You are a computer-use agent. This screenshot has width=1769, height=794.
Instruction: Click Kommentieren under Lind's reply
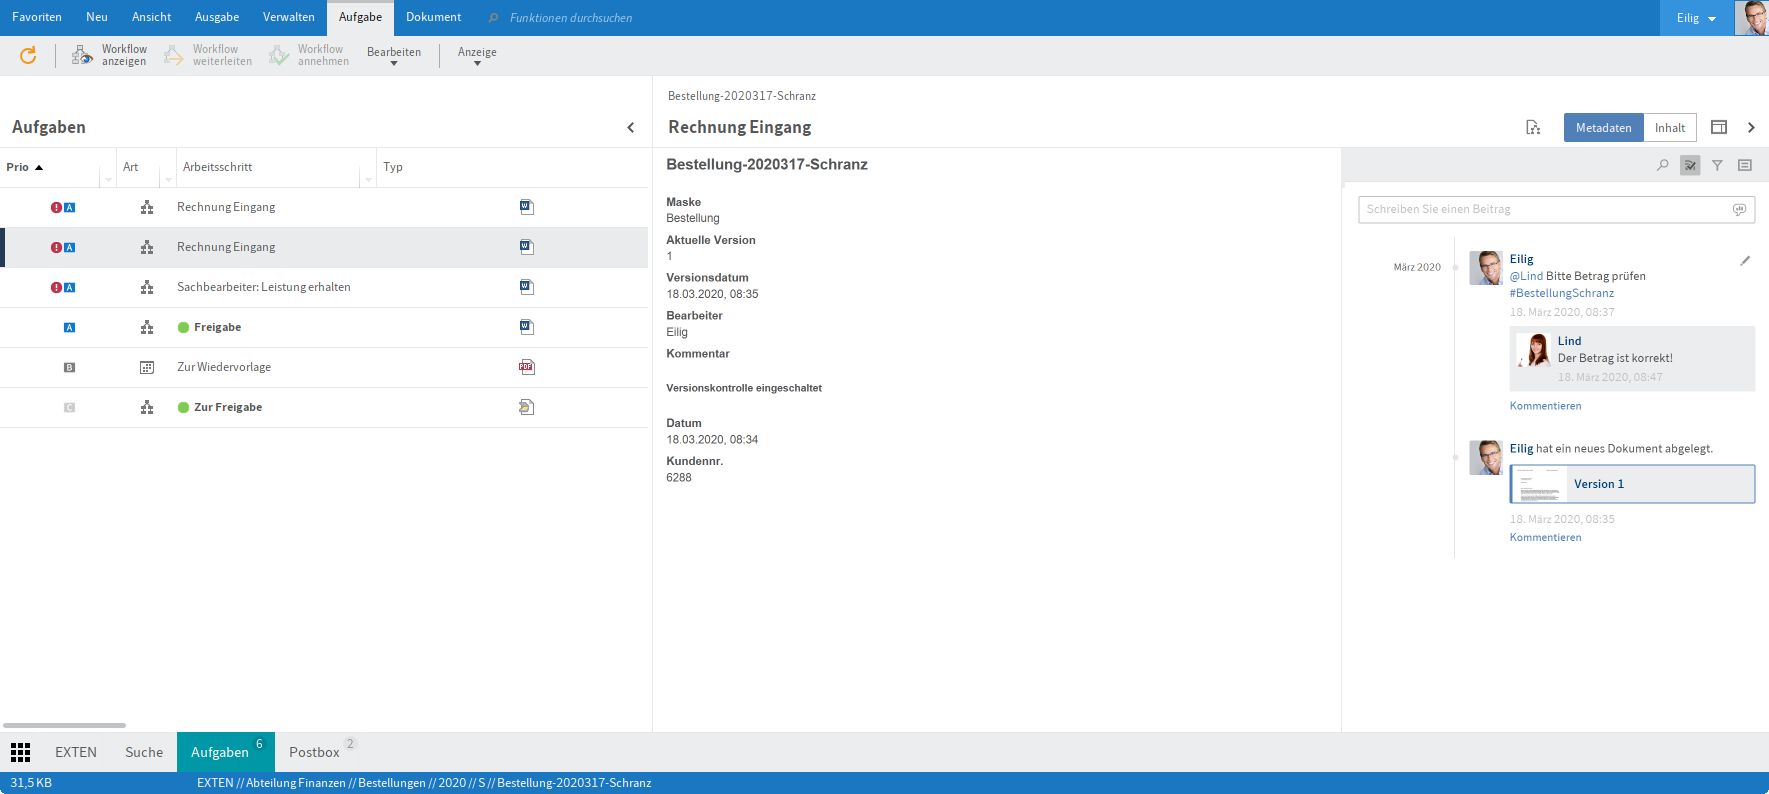click(1545, 406)
